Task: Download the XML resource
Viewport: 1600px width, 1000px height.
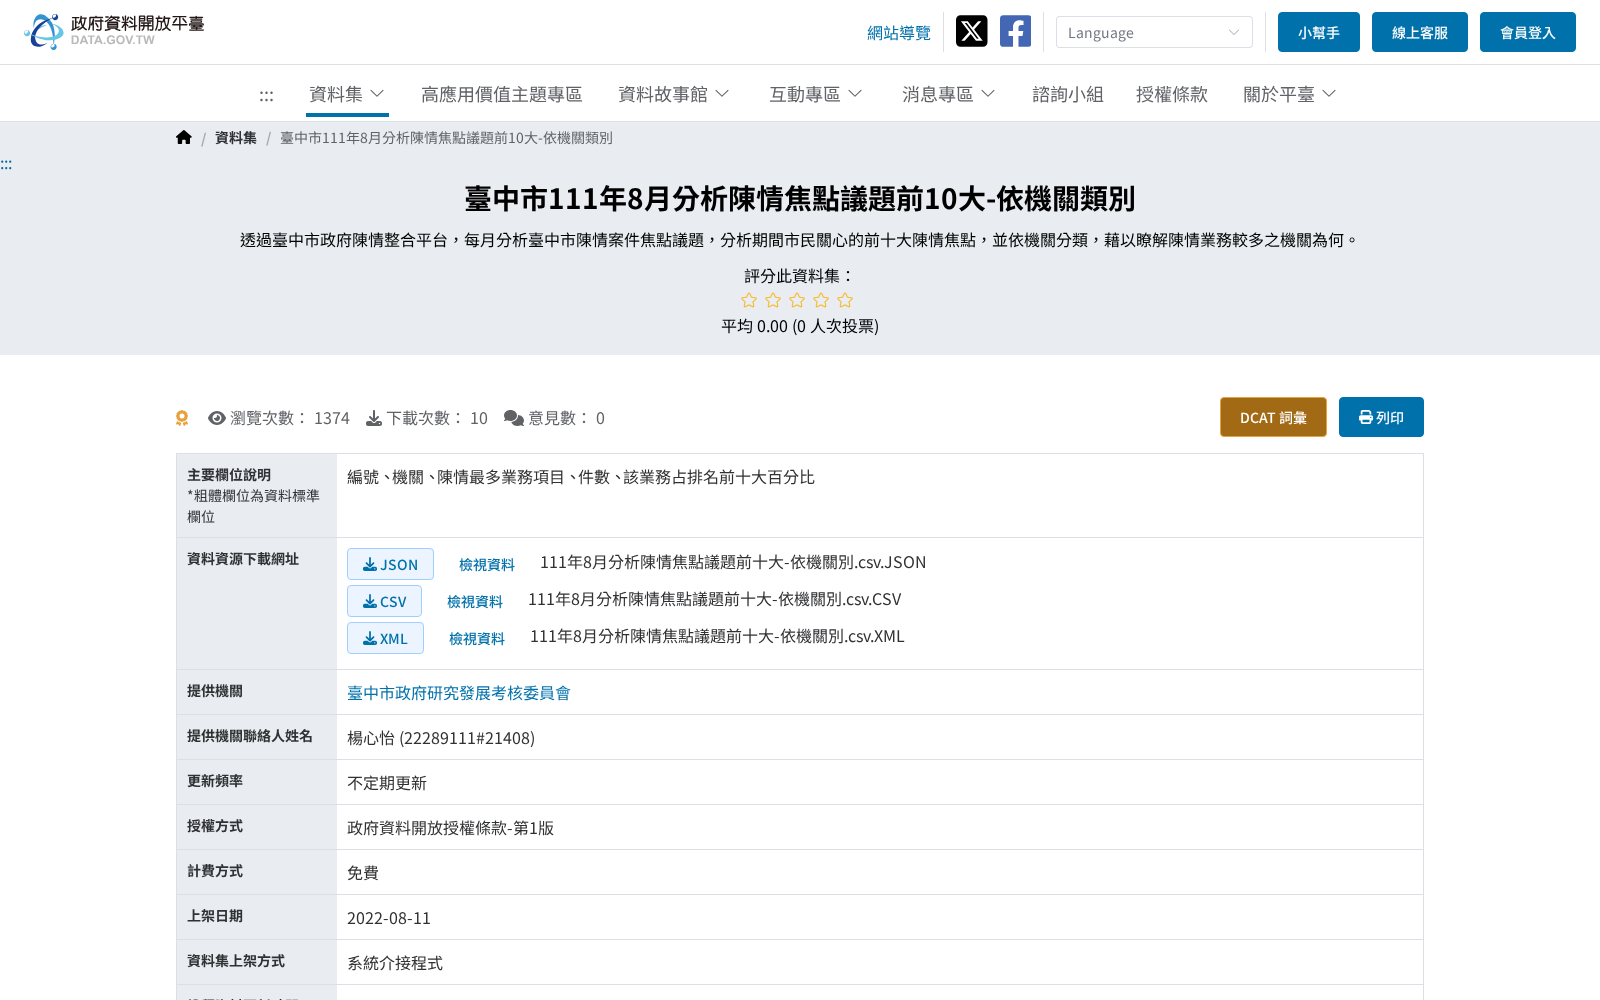Action: point(385,638)
